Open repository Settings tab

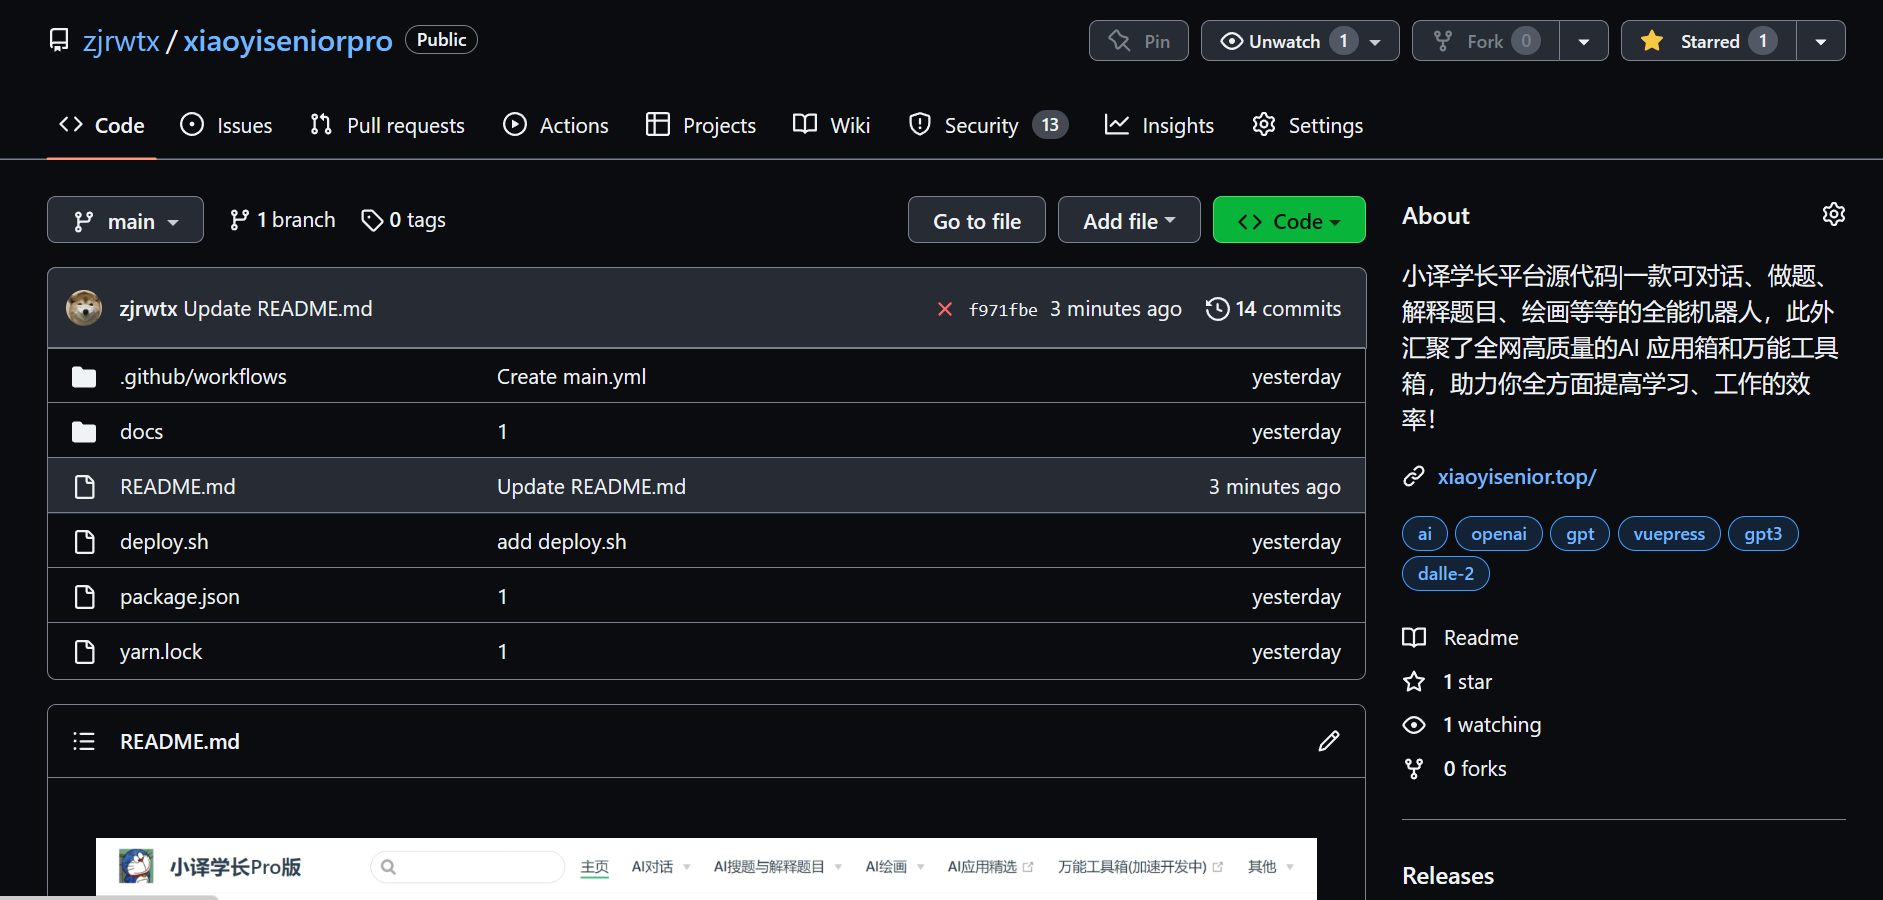pos(1307,125)
